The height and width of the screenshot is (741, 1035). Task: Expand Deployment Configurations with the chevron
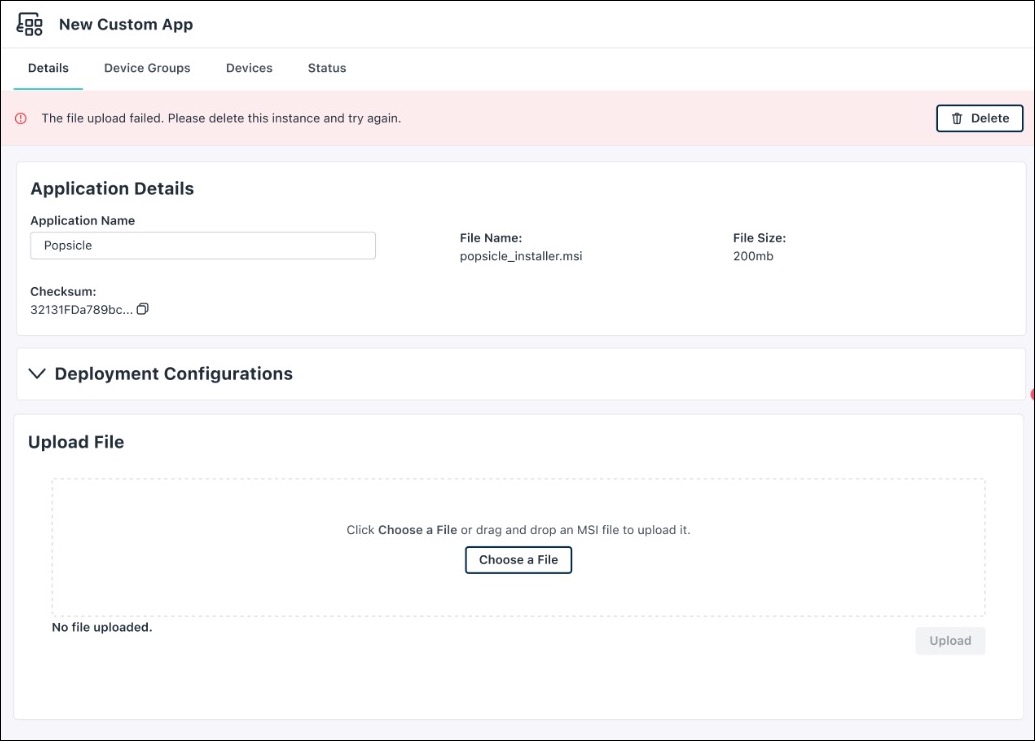38,374
